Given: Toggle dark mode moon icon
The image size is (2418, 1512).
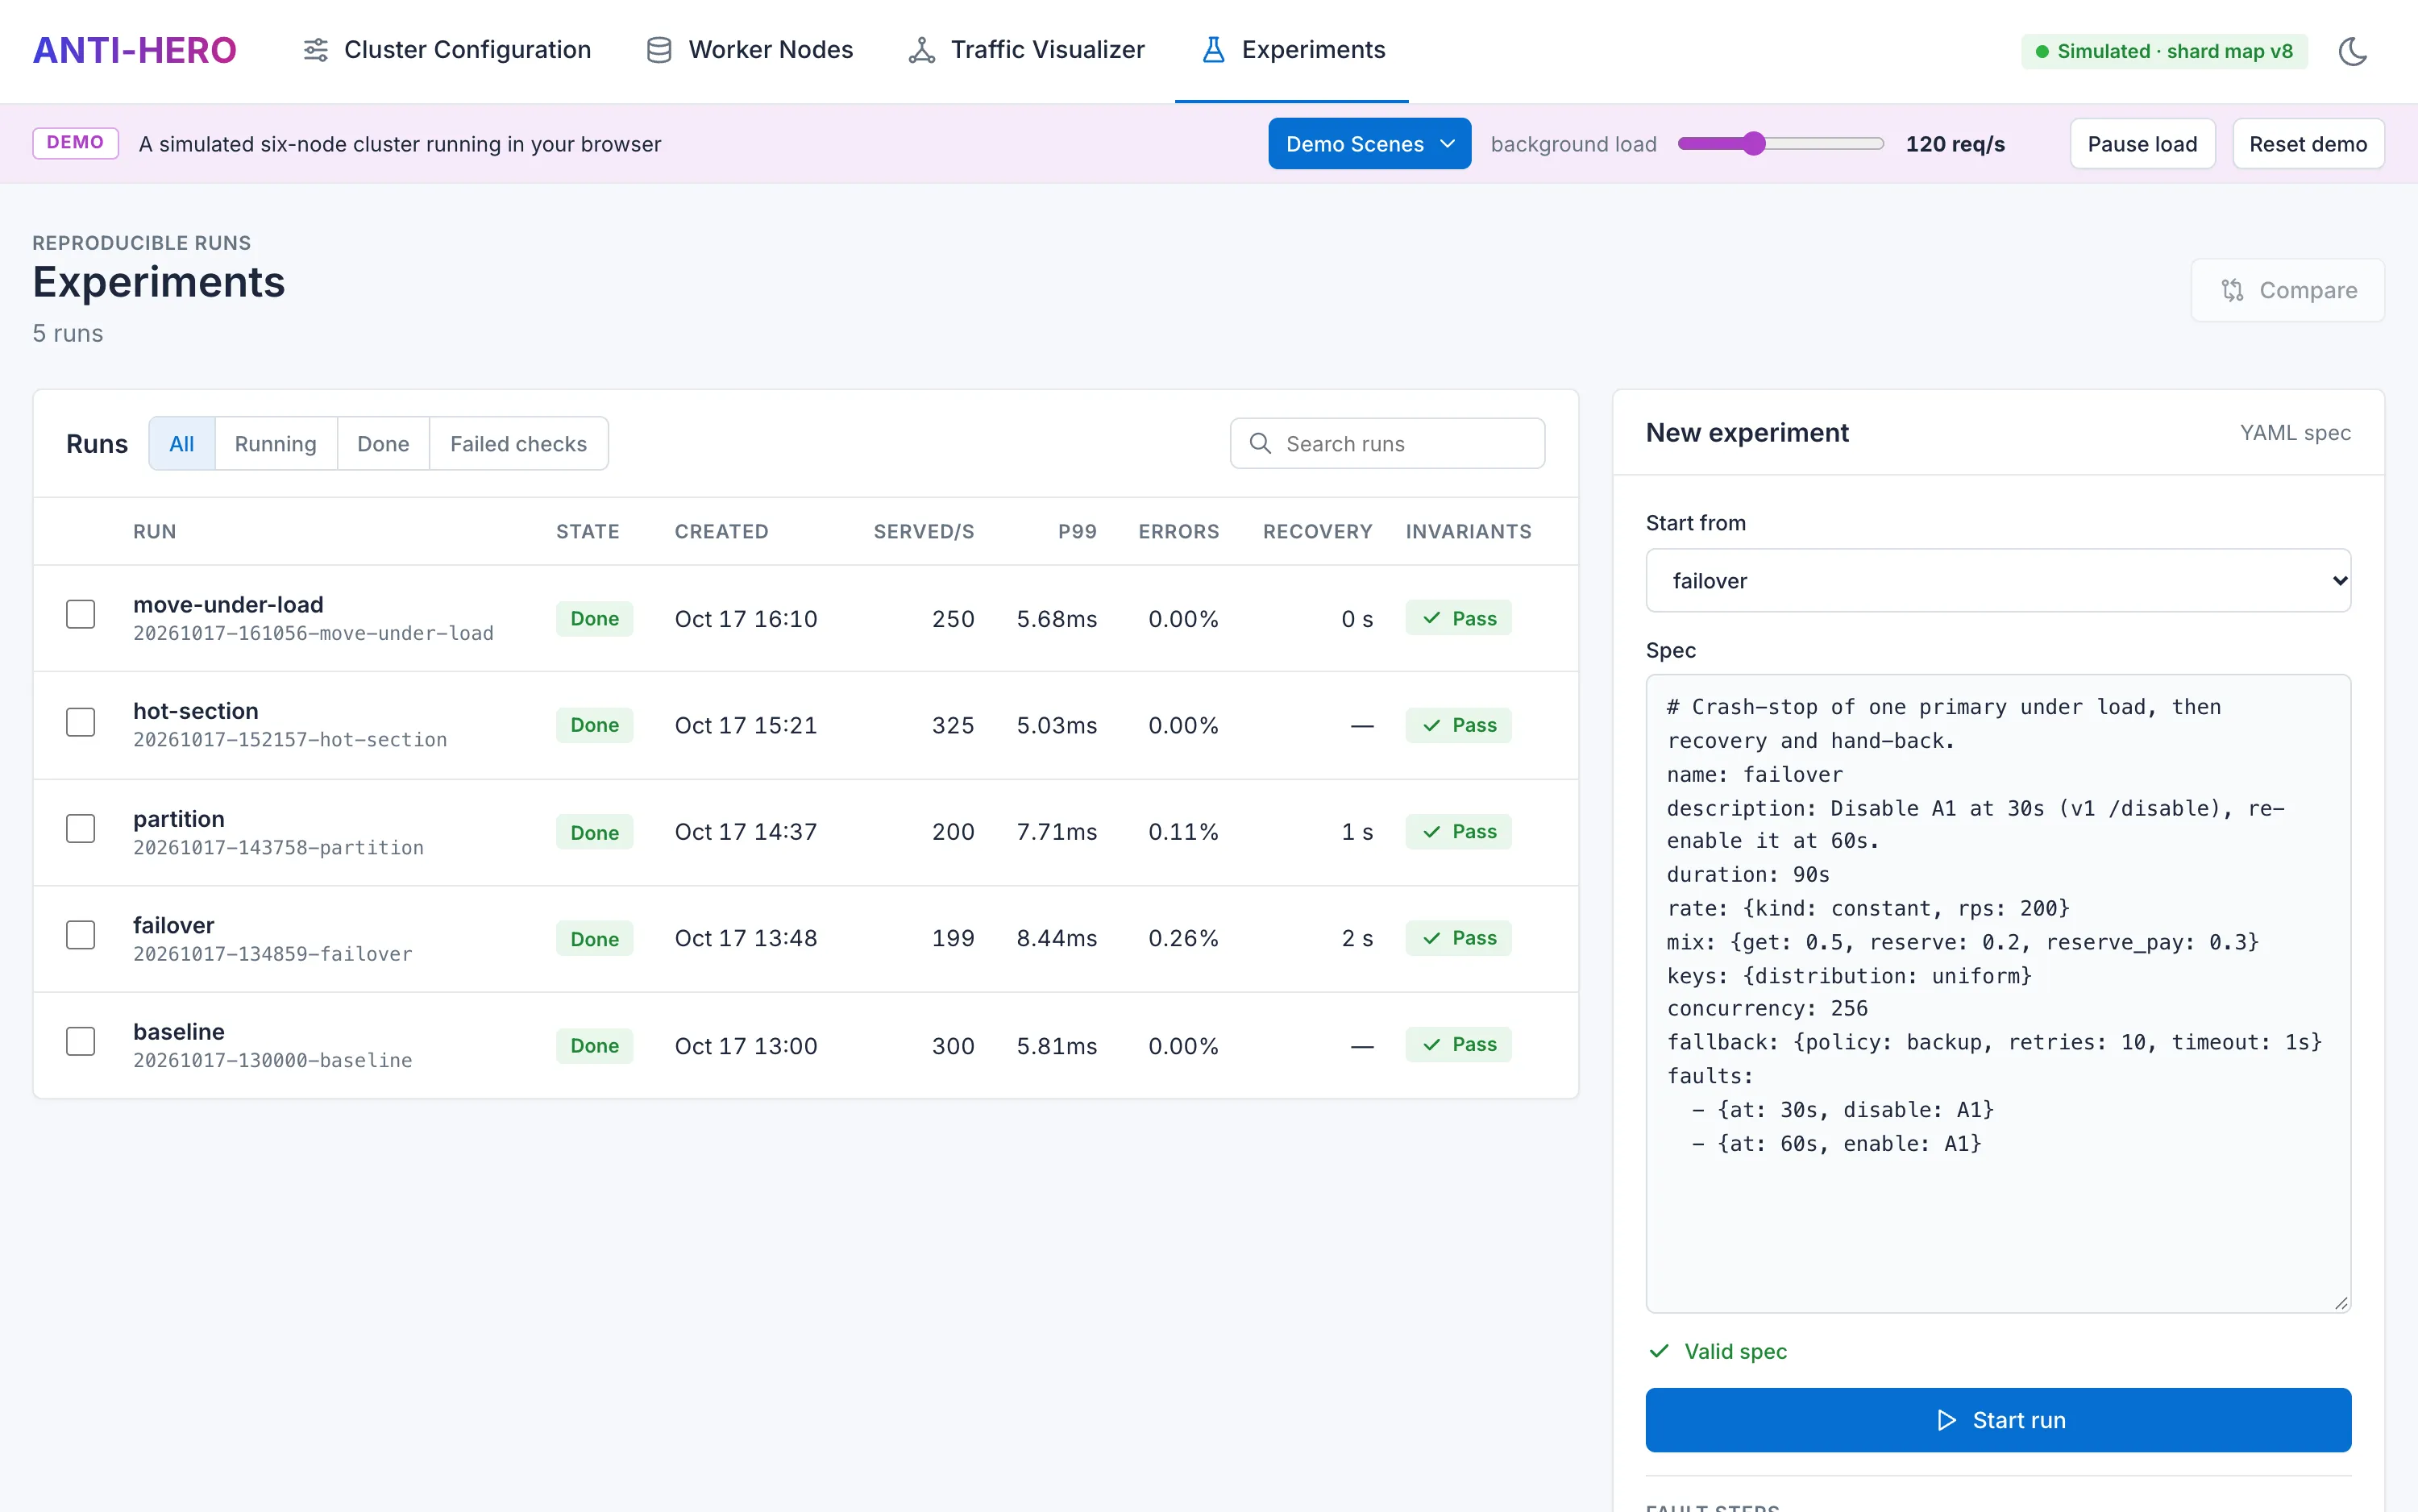Looking at the screenshot, I should coord(2353,51).
